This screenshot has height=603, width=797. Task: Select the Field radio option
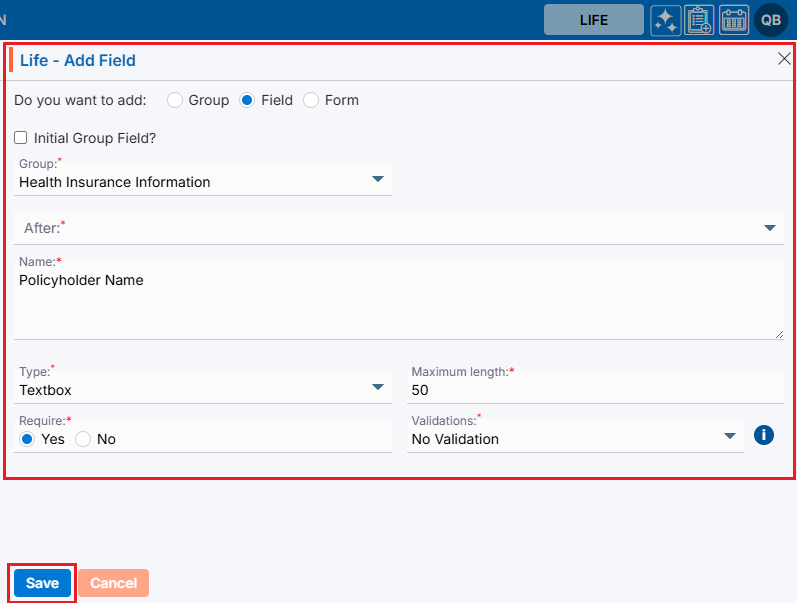point(248,100)
